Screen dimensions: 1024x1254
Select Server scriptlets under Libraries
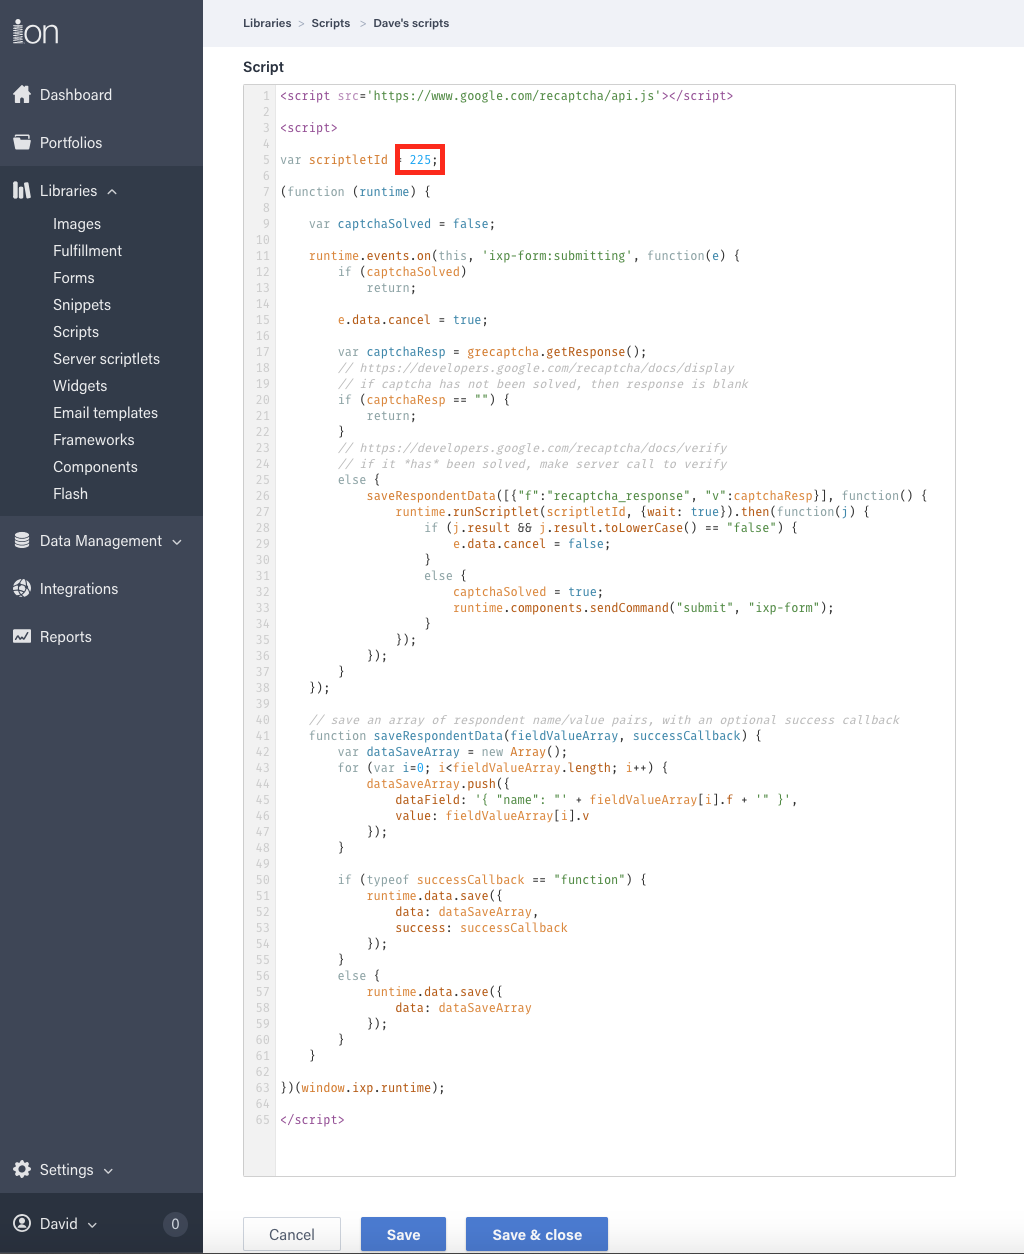(x=107, y=359)
